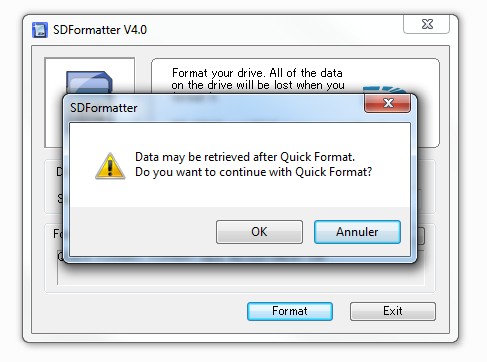Click the format option text area below dialog
Viewport: 487px width, 362px height.
(241, 274)
